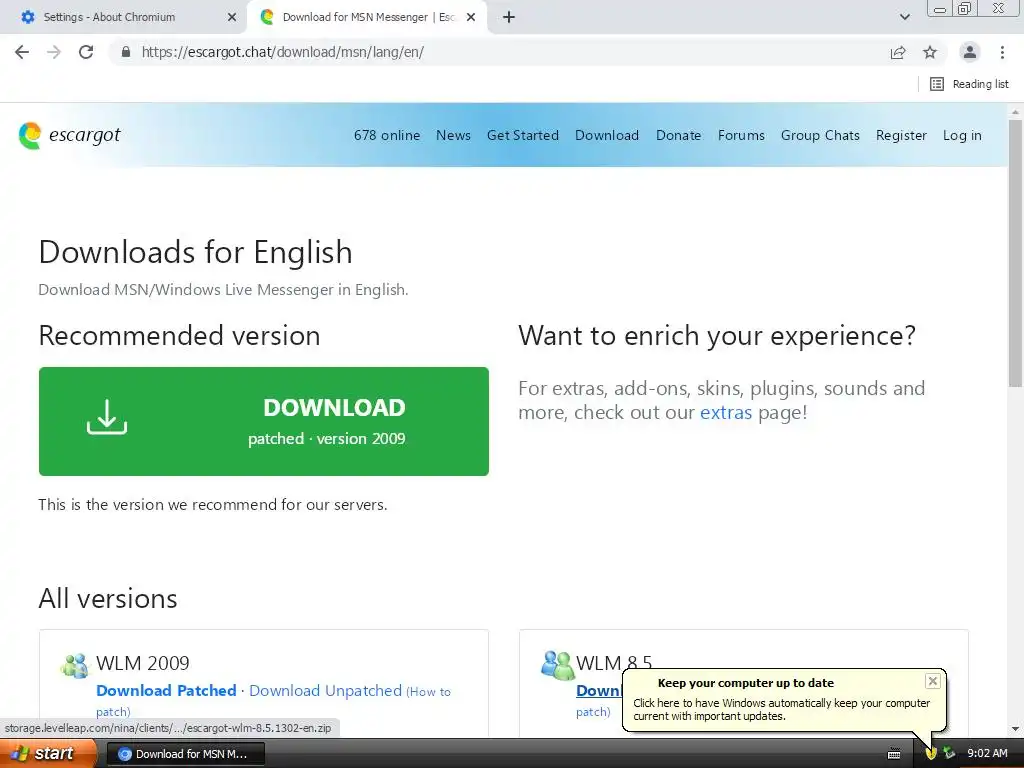Click the share page icon in address bar
The height and width of the screenshot is (768, 1024).
click(898, 52)
